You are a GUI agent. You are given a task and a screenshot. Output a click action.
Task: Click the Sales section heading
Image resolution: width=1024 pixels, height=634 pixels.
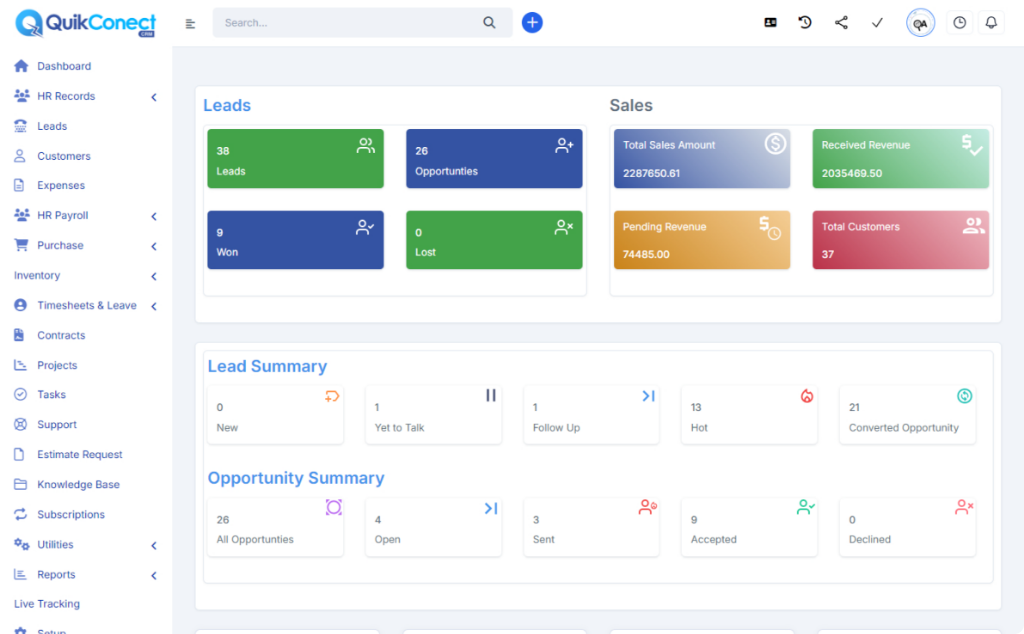click(631, 105)
